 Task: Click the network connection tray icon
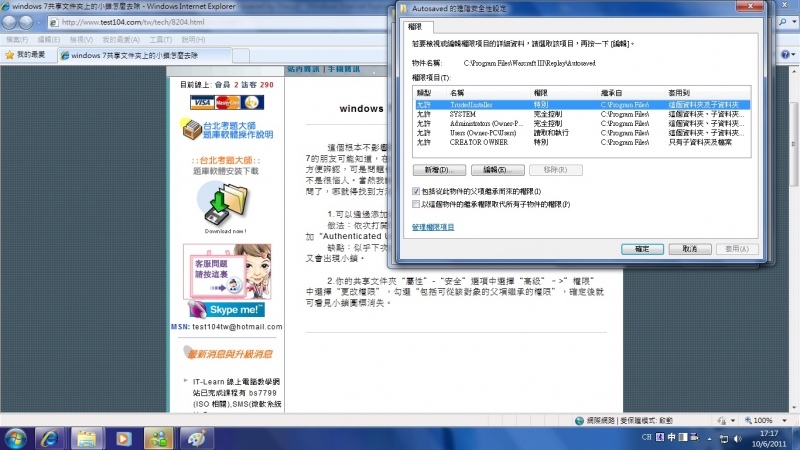tap(724, 439)
